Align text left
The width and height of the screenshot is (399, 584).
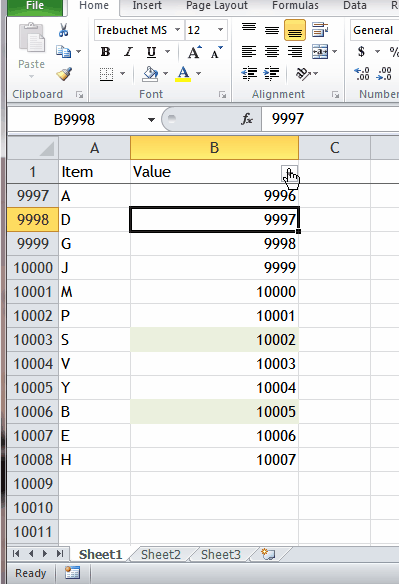pyautogui.click(x=249, y=51)
